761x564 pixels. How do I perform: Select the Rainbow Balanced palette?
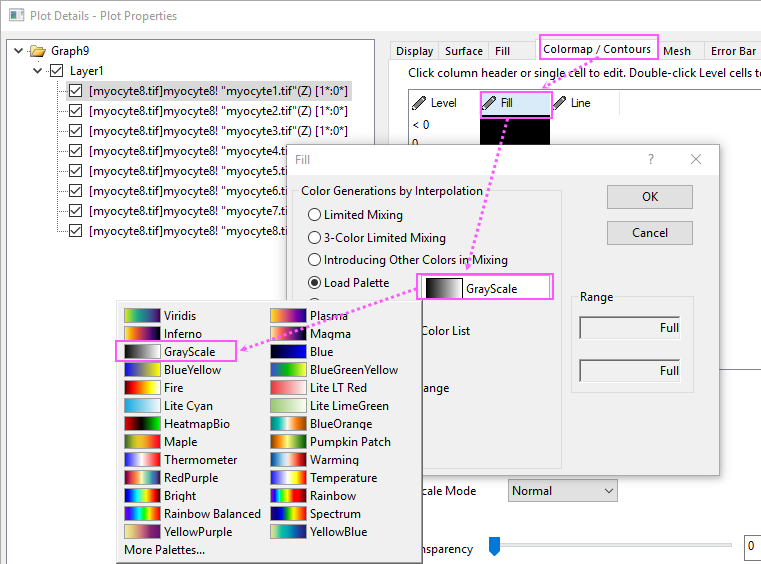point(192,513)
